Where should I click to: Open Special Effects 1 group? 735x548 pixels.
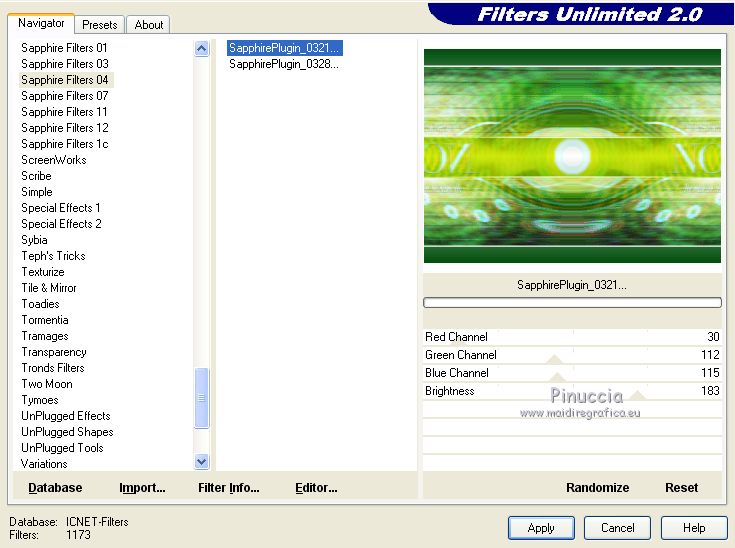point(60,208)
